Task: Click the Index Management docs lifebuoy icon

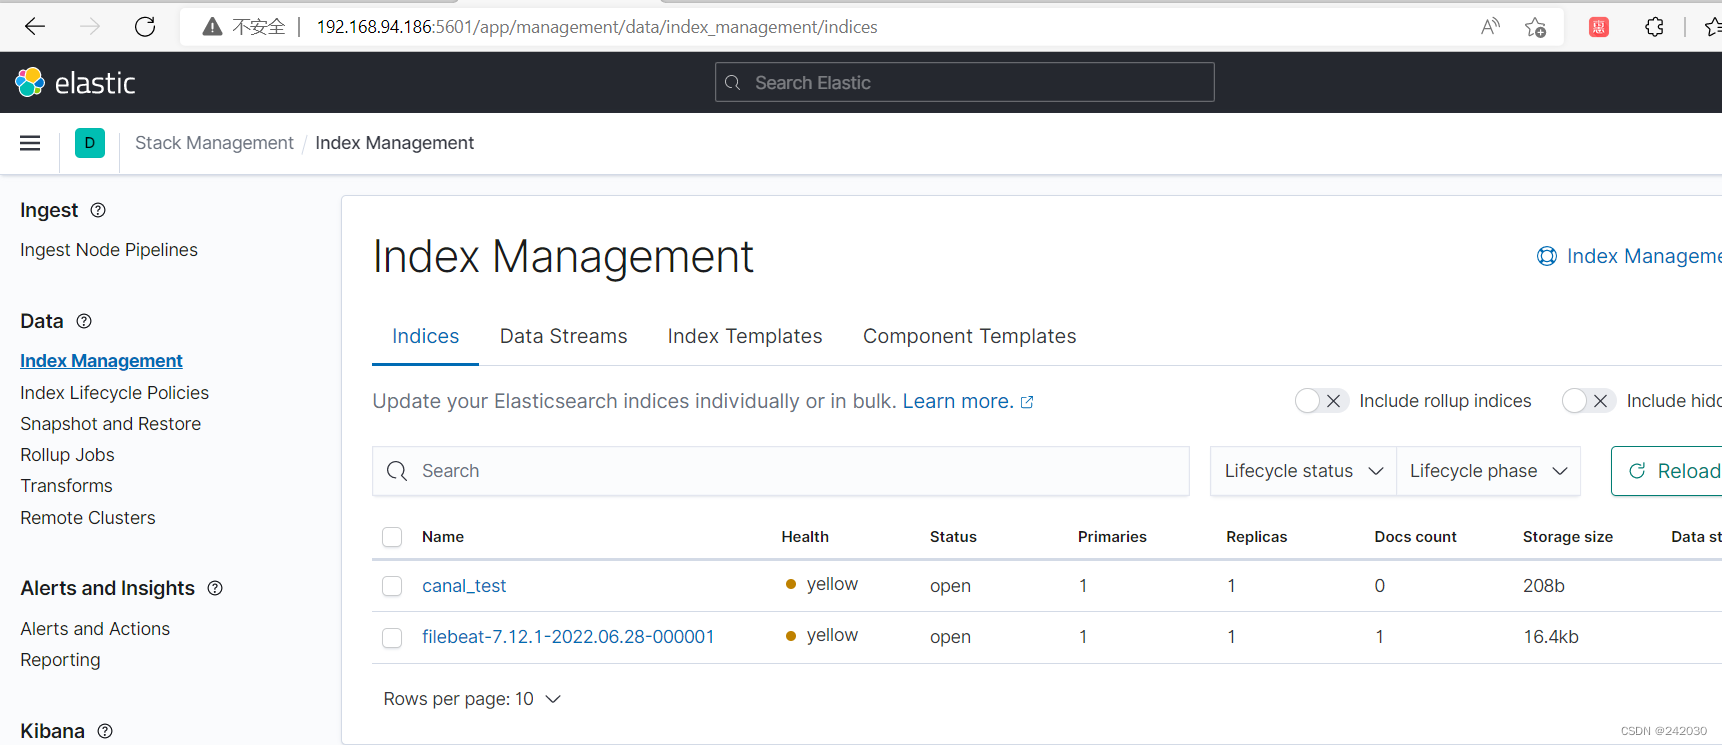Action: (1547, 256)
